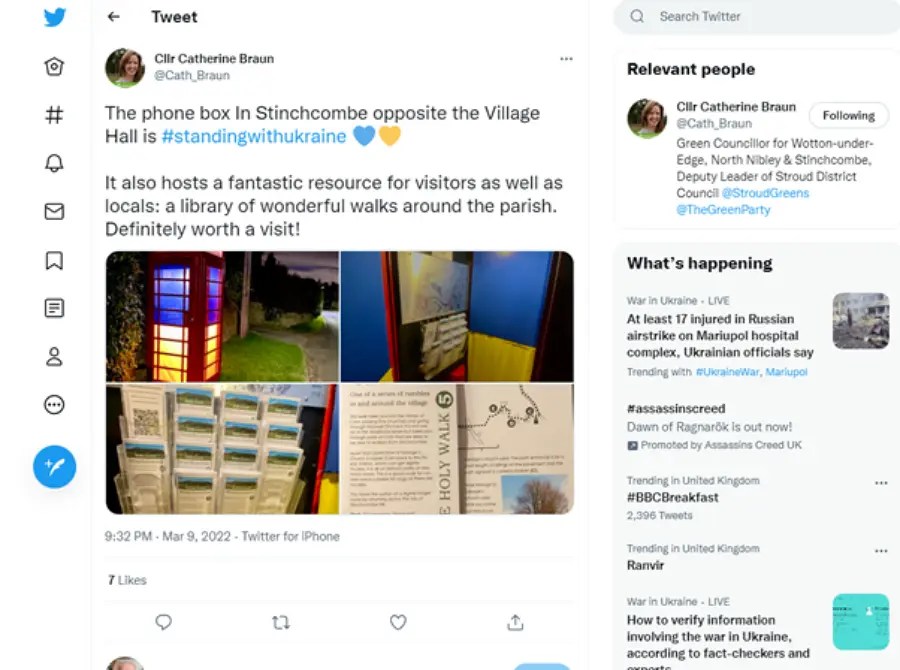This screenshot has width=900, height=670.
Task: Open the #standingwithukraine hashtag link
Action: tap(254, 136)
